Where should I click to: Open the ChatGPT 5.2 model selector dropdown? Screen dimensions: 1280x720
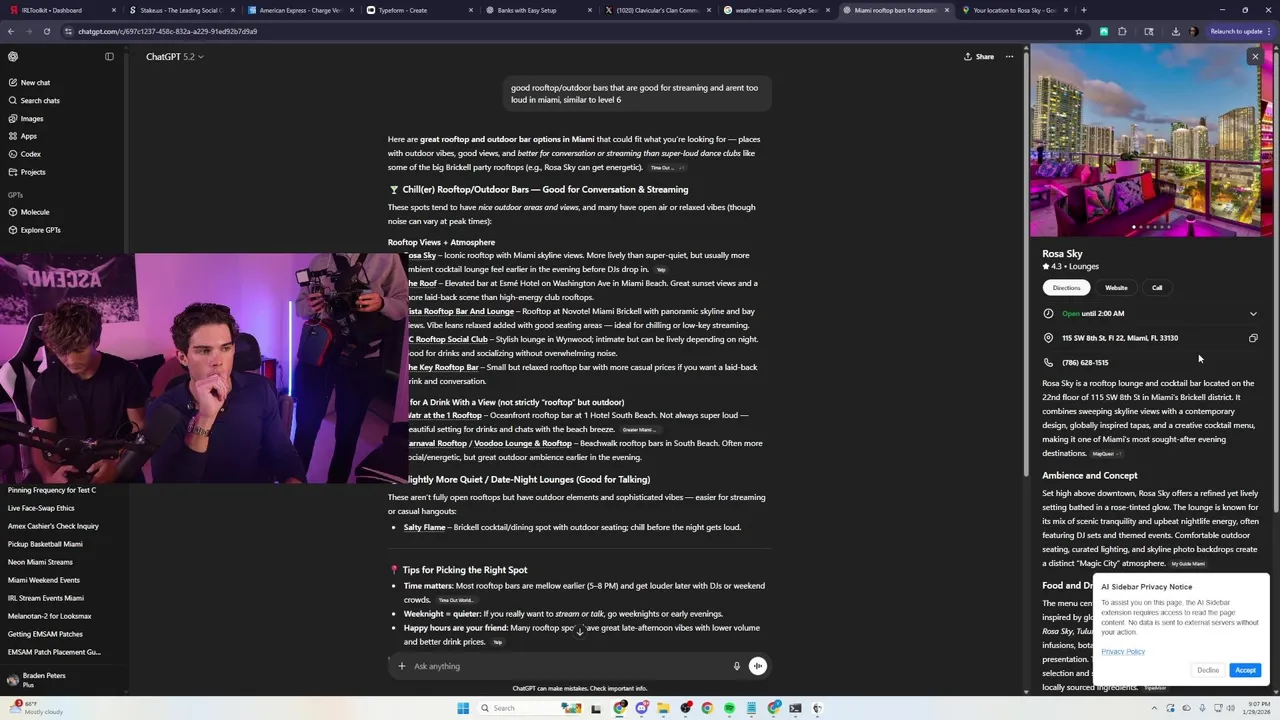pyautogui.click(x=174, y=57)
